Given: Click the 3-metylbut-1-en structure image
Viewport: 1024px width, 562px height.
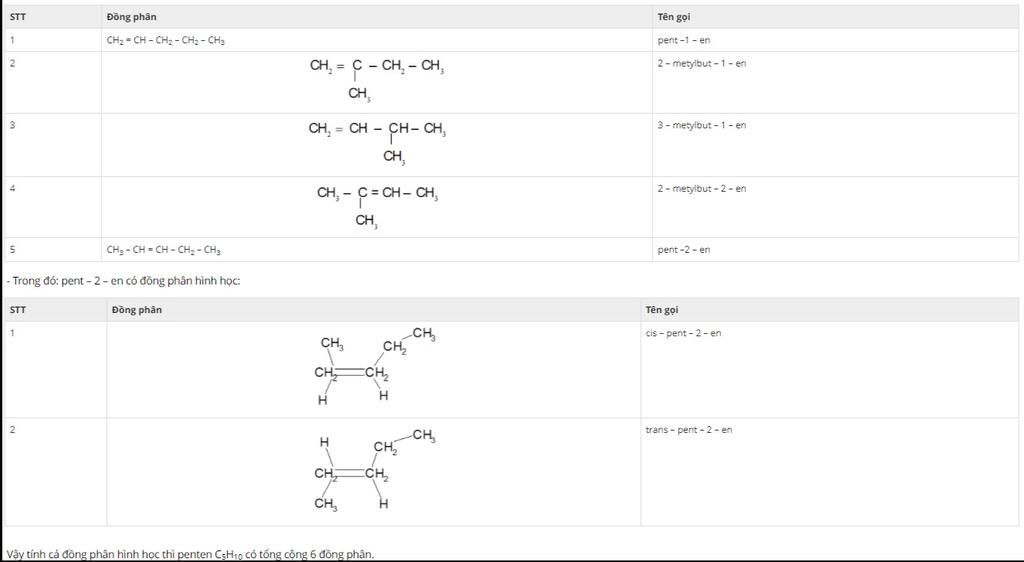Looking at the screenshot, I should [377, 143].
